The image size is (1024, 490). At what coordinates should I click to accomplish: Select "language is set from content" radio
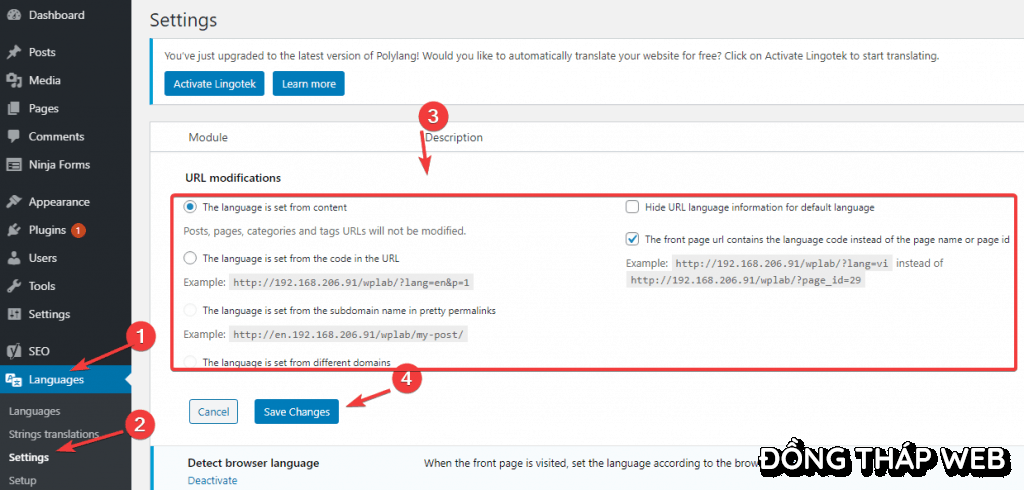tap(190, 208)
